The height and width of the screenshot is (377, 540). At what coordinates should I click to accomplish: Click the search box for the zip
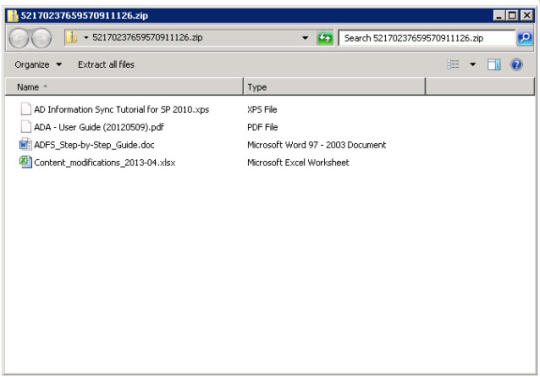[x=427, y=38]
